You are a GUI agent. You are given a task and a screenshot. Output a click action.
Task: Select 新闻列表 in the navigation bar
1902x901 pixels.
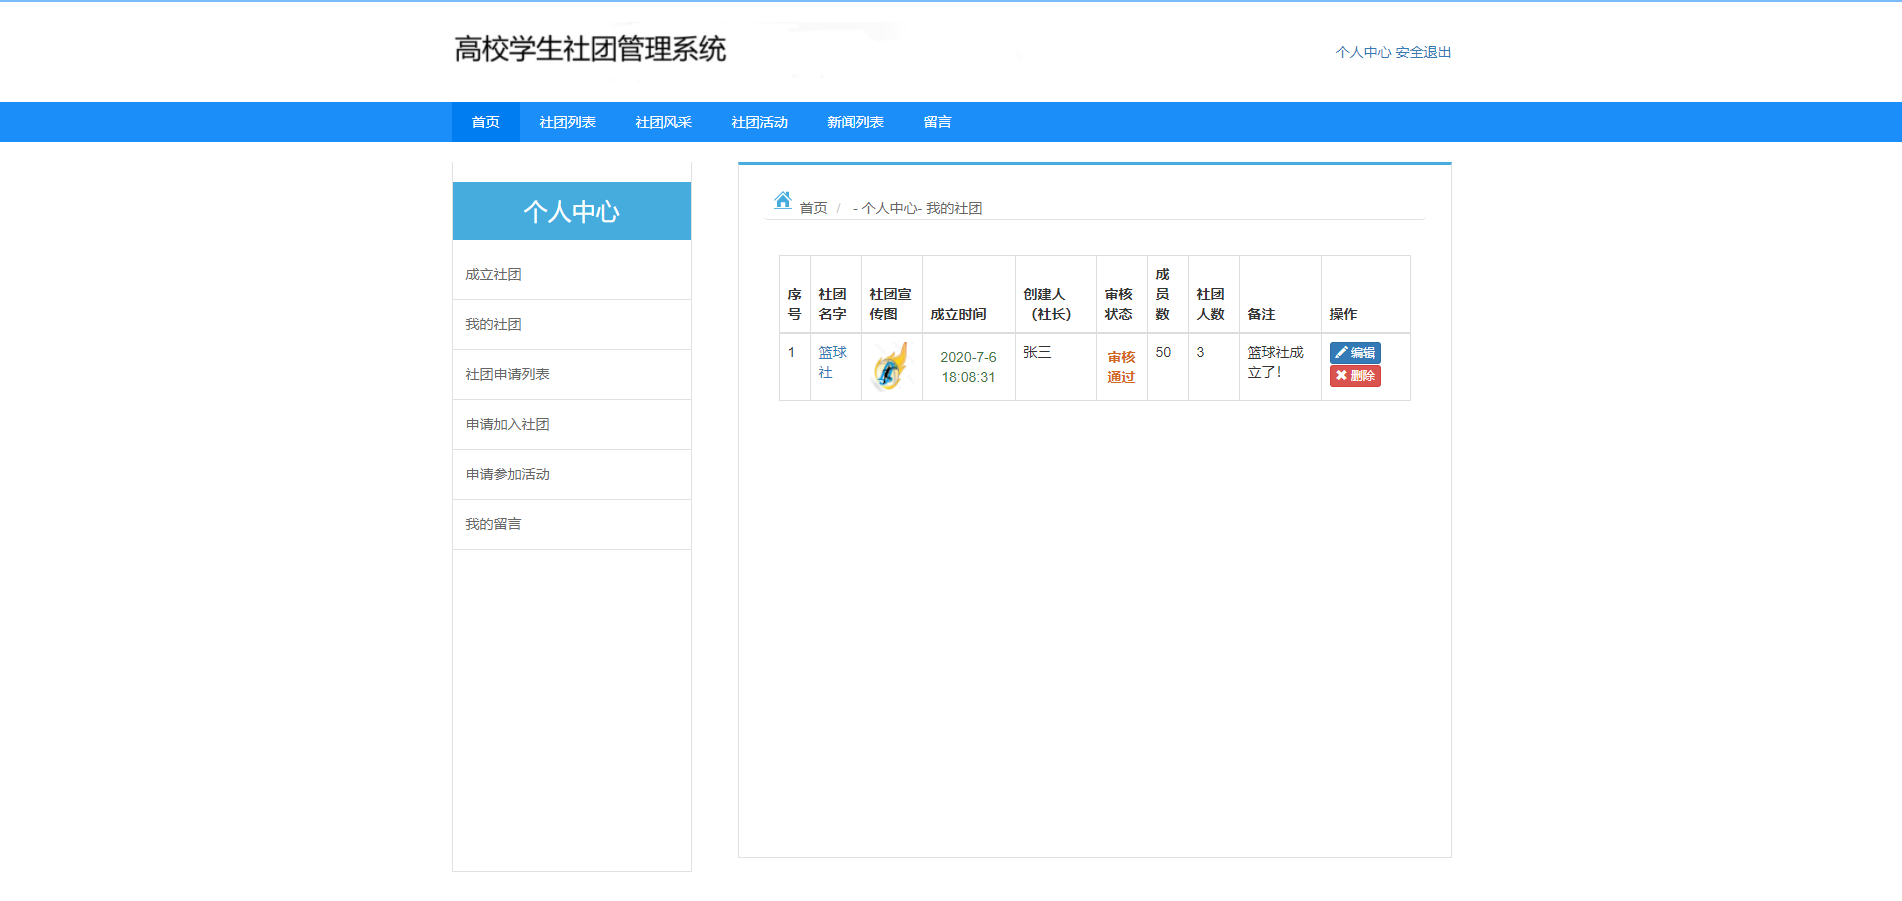point(856,122)
